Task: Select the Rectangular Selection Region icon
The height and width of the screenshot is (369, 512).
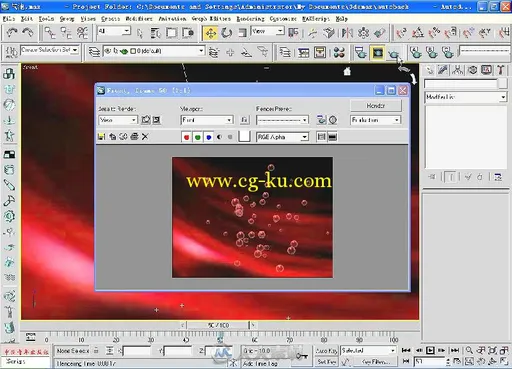Action: coord(172,33)
